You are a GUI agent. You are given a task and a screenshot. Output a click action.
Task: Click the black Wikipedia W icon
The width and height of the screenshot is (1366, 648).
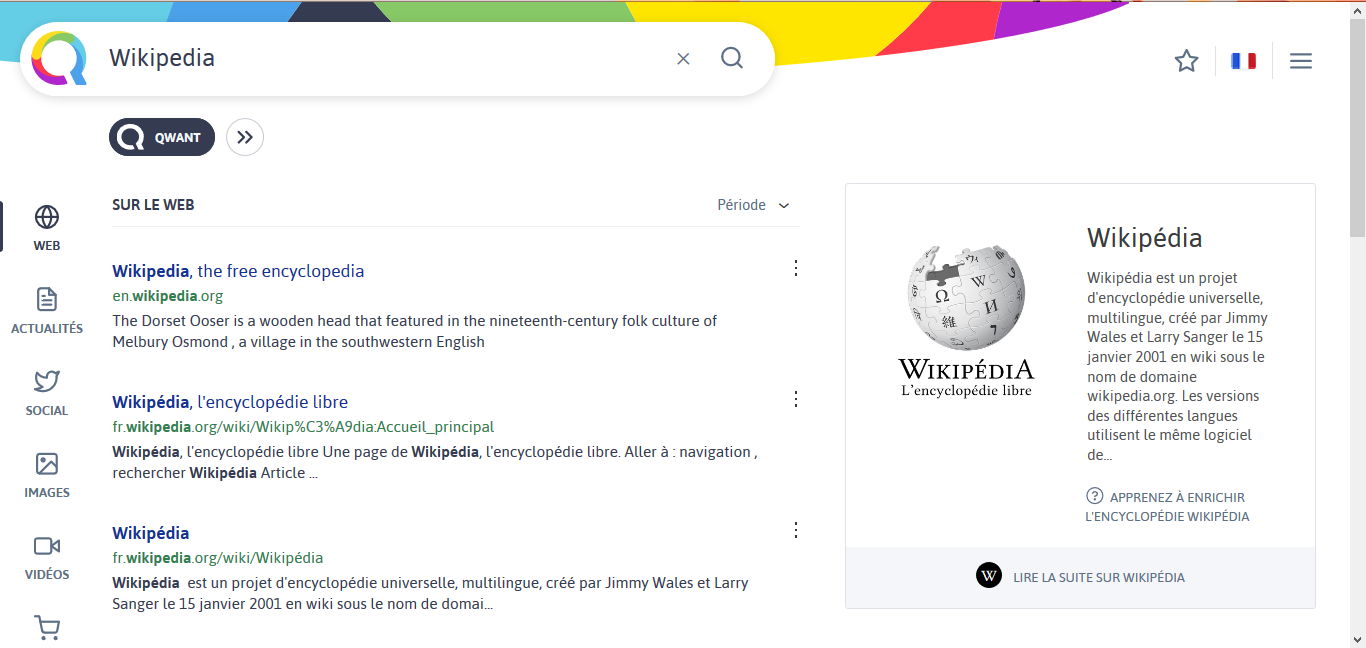click(988, 576)
